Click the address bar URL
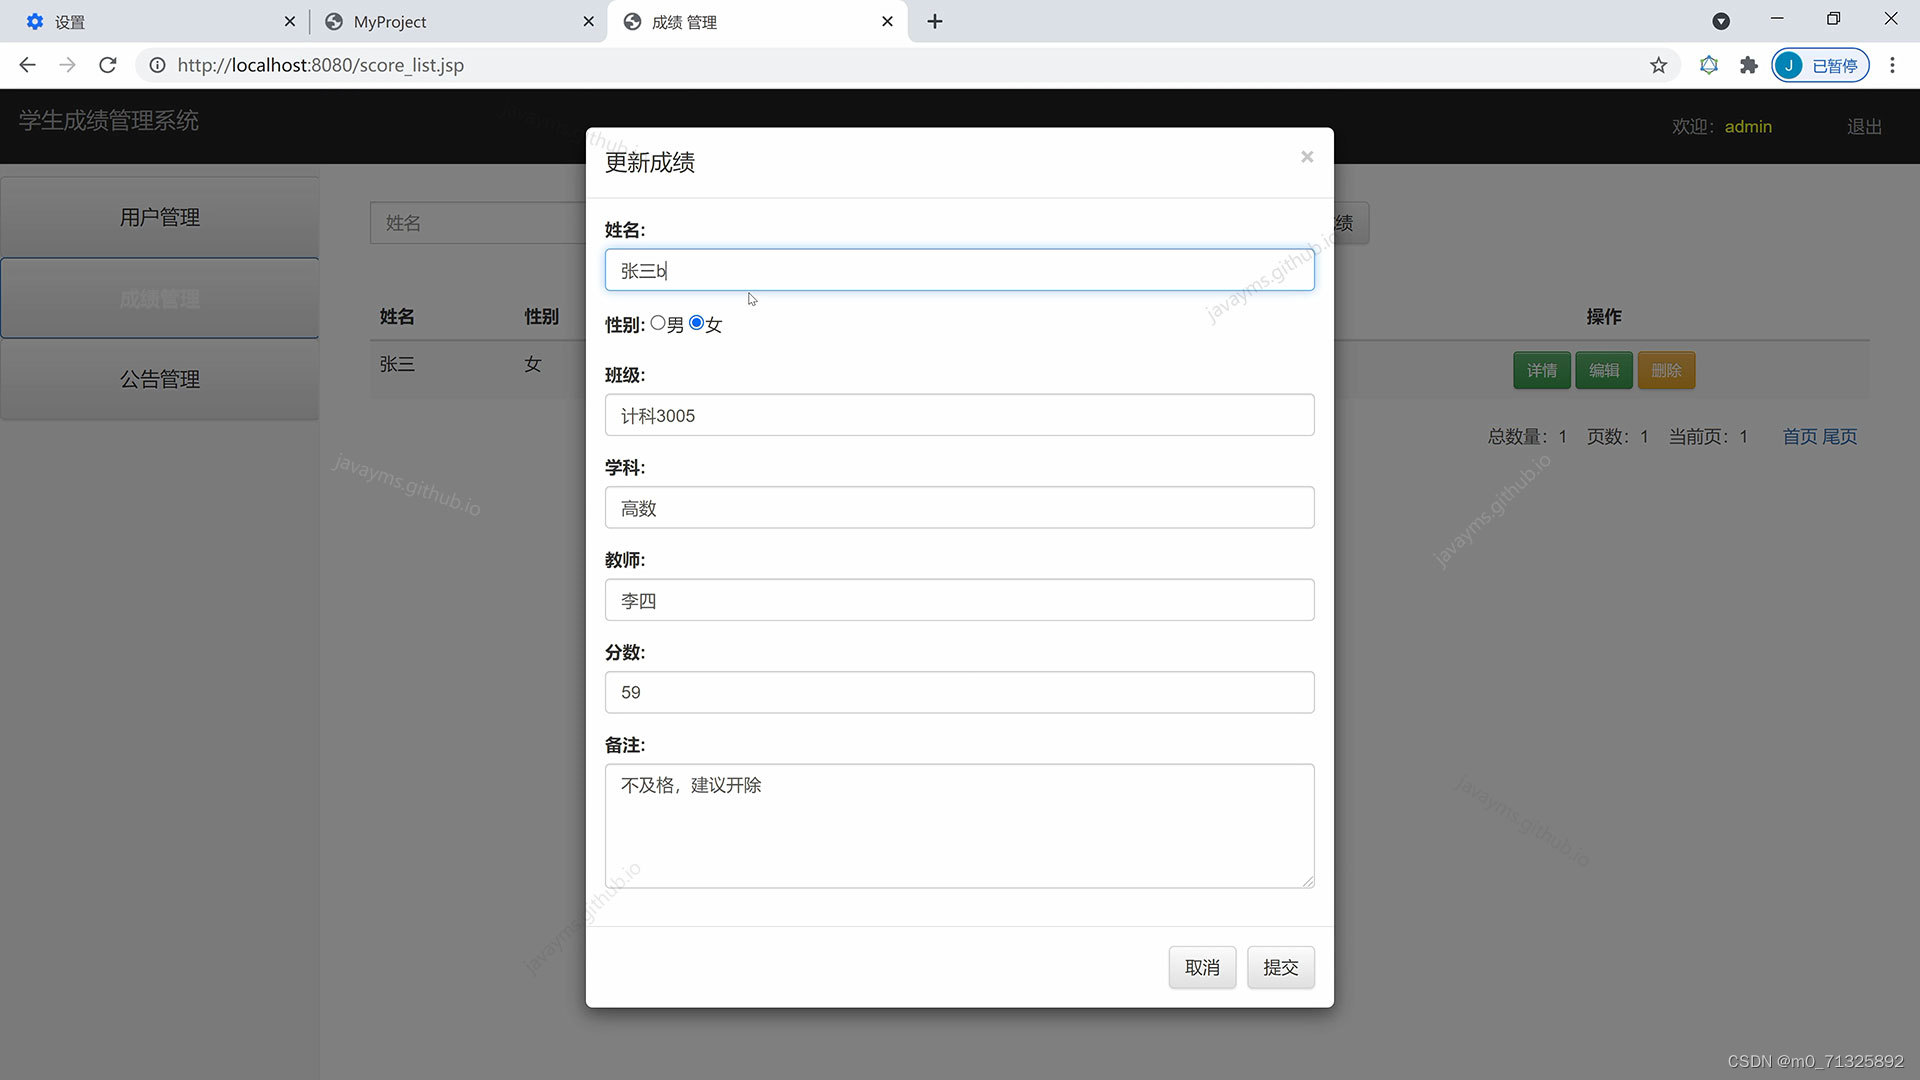The image size is (1920, 1080). coord(320,65)
